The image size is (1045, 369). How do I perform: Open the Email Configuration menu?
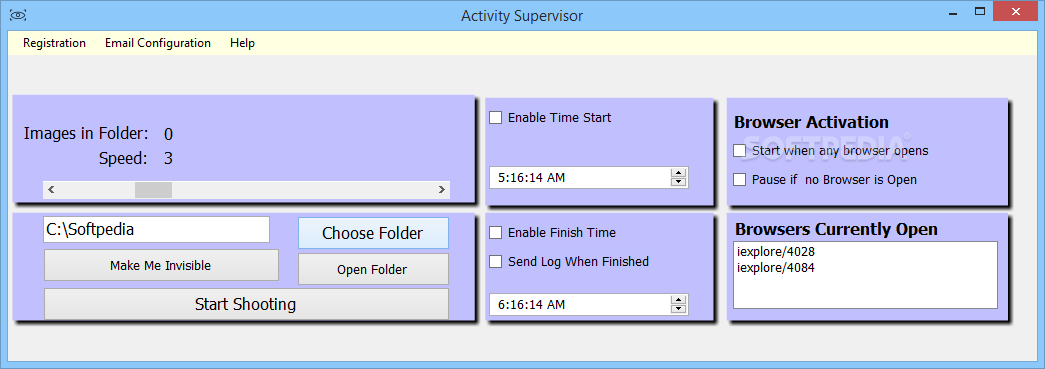click(x=158, y=43)
